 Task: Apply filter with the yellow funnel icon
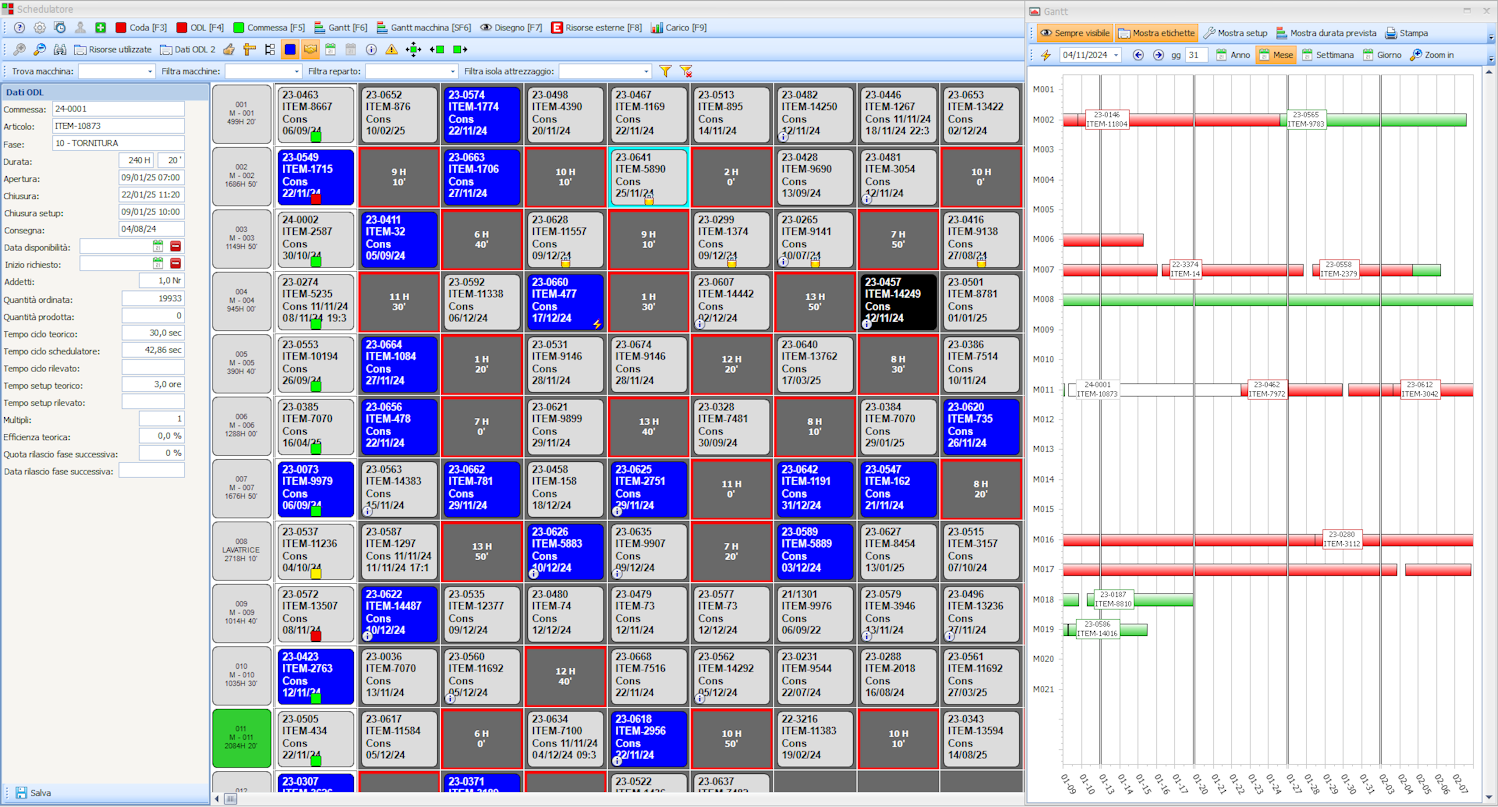click(665, 72)
